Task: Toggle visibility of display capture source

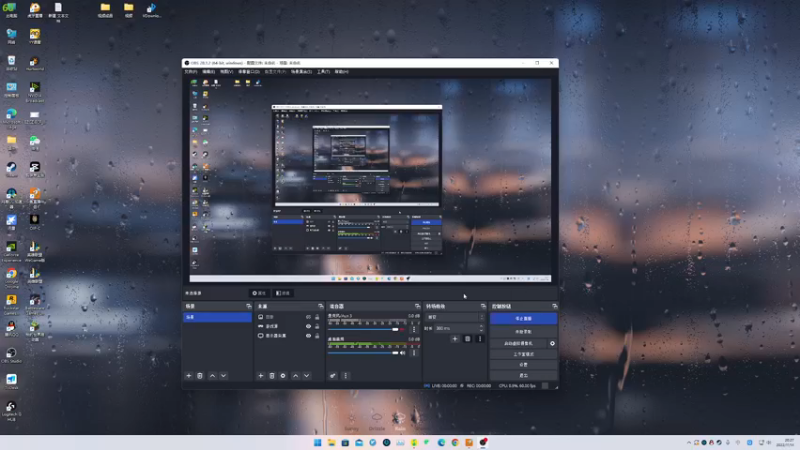Action: point(308,336)
